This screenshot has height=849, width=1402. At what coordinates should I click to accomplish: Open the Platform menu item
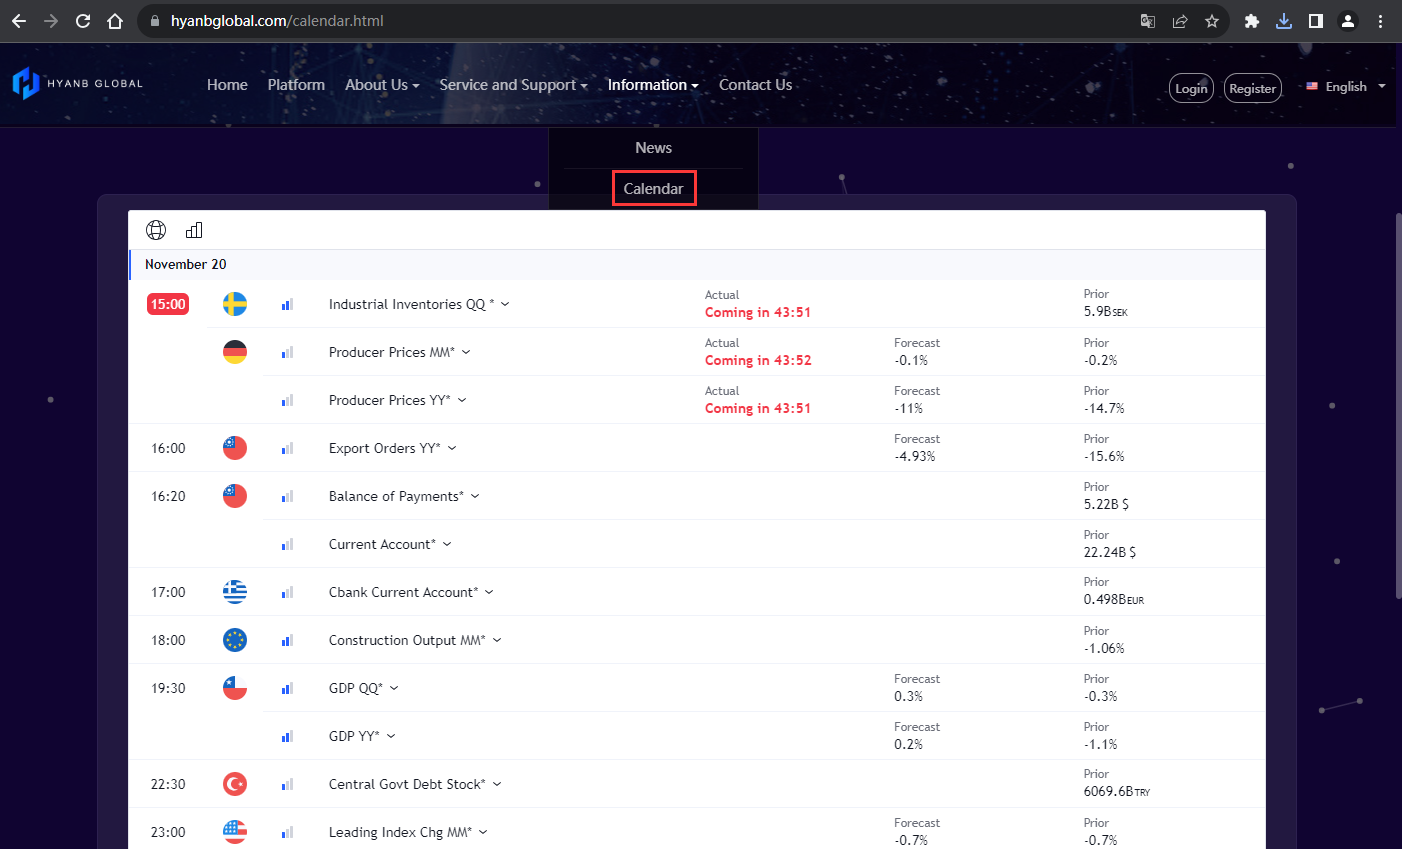pyautogui.click(x=296, y=85)
